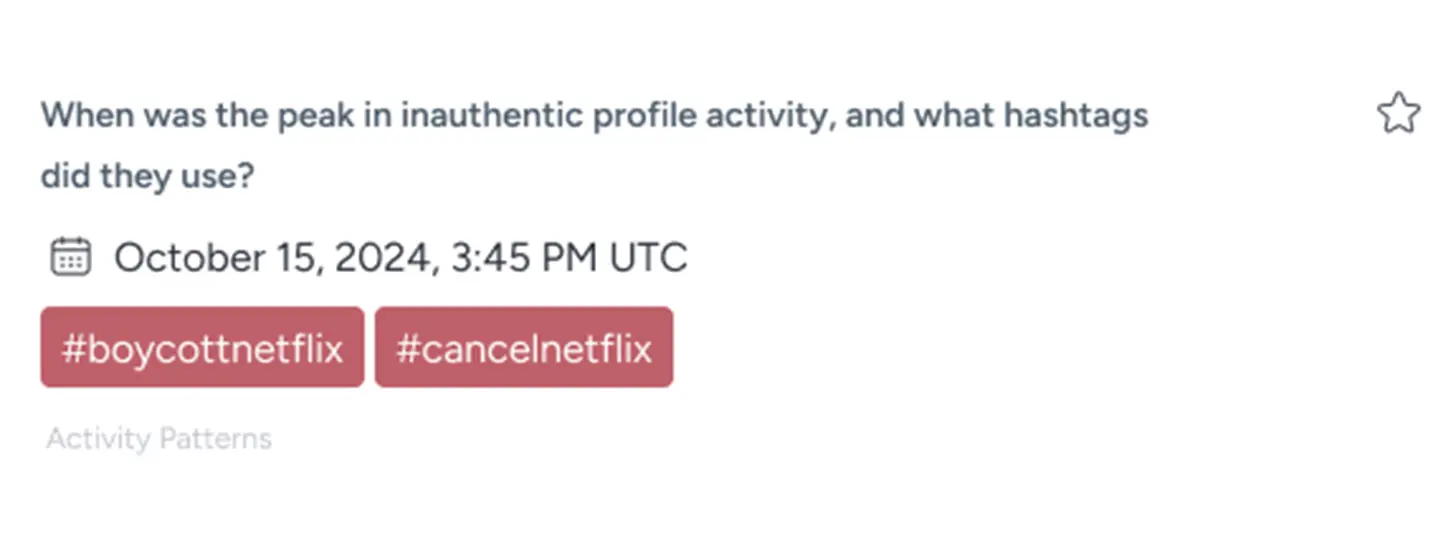Click the year "2024" in the timestamp
This screenshot has height=542, width=1456.
click(386, 258)
